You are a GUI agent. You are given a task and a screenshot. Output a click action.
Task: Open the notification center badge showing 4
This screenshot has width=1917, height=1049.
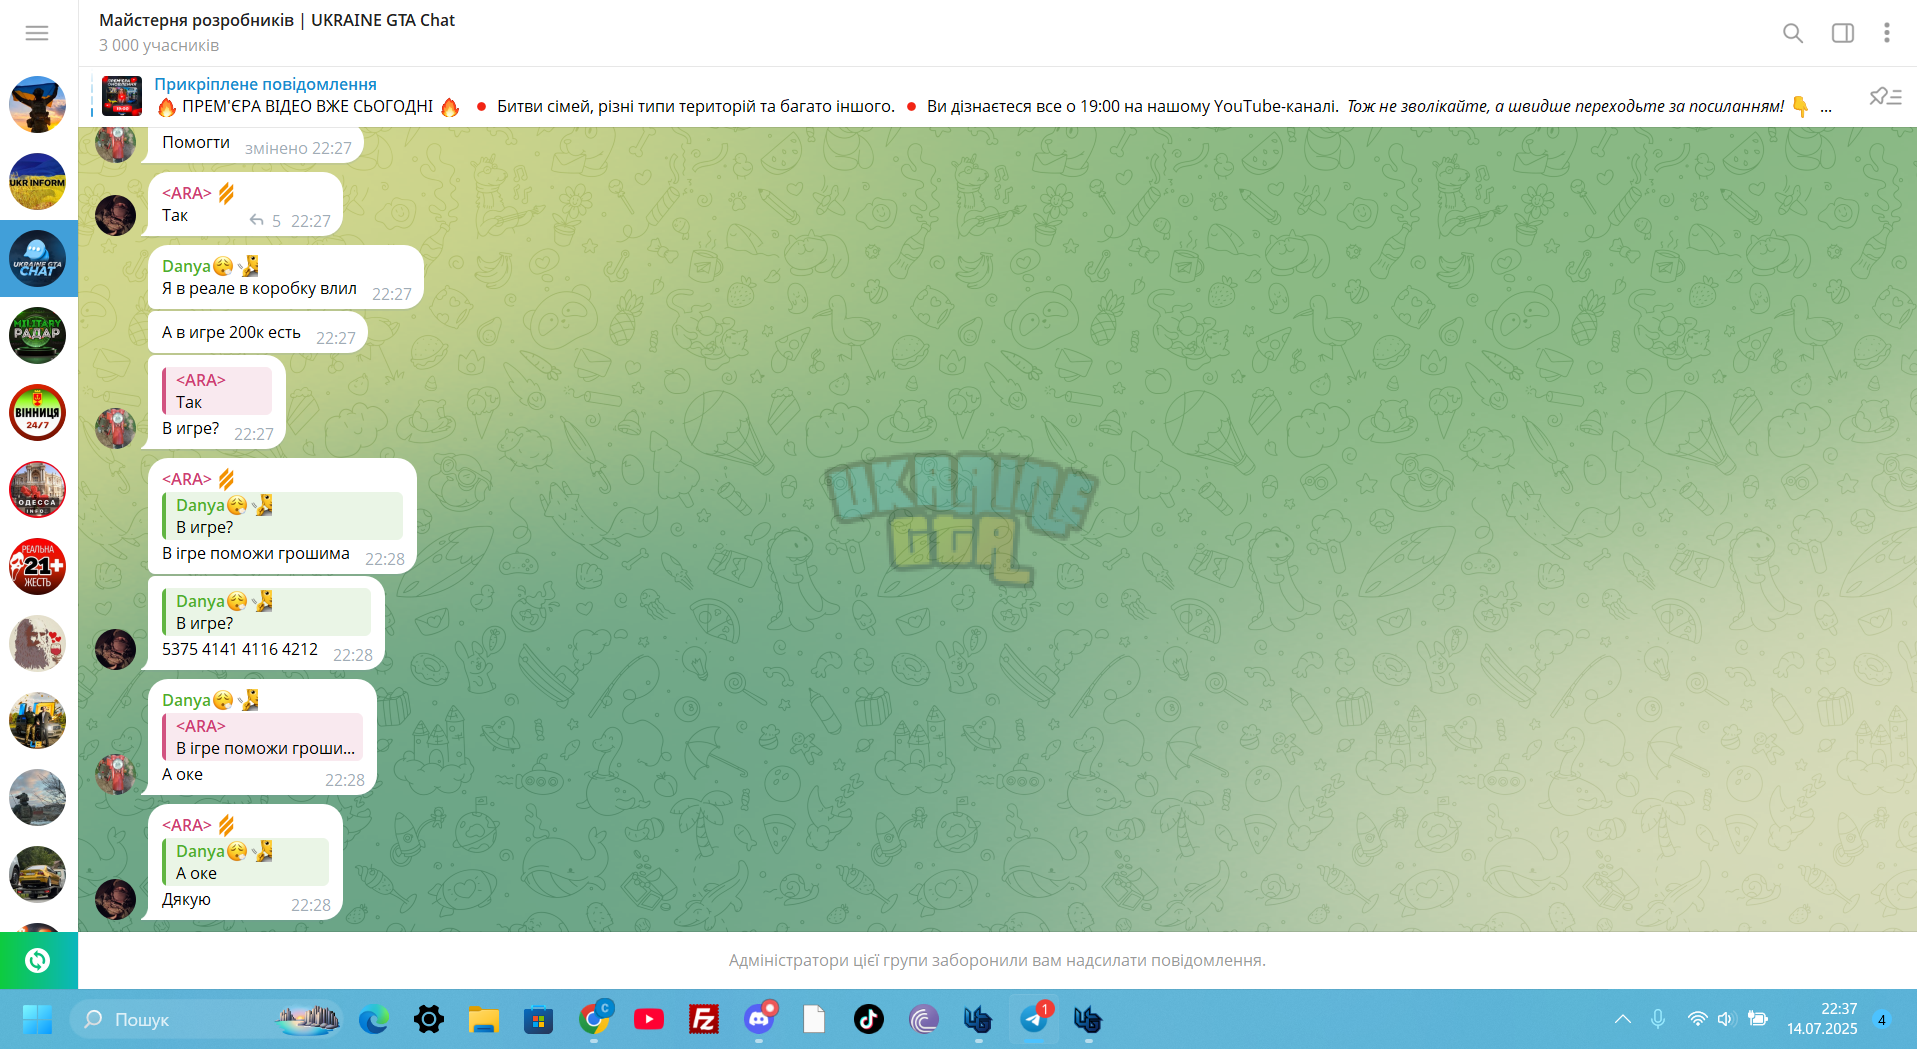1882,1020
